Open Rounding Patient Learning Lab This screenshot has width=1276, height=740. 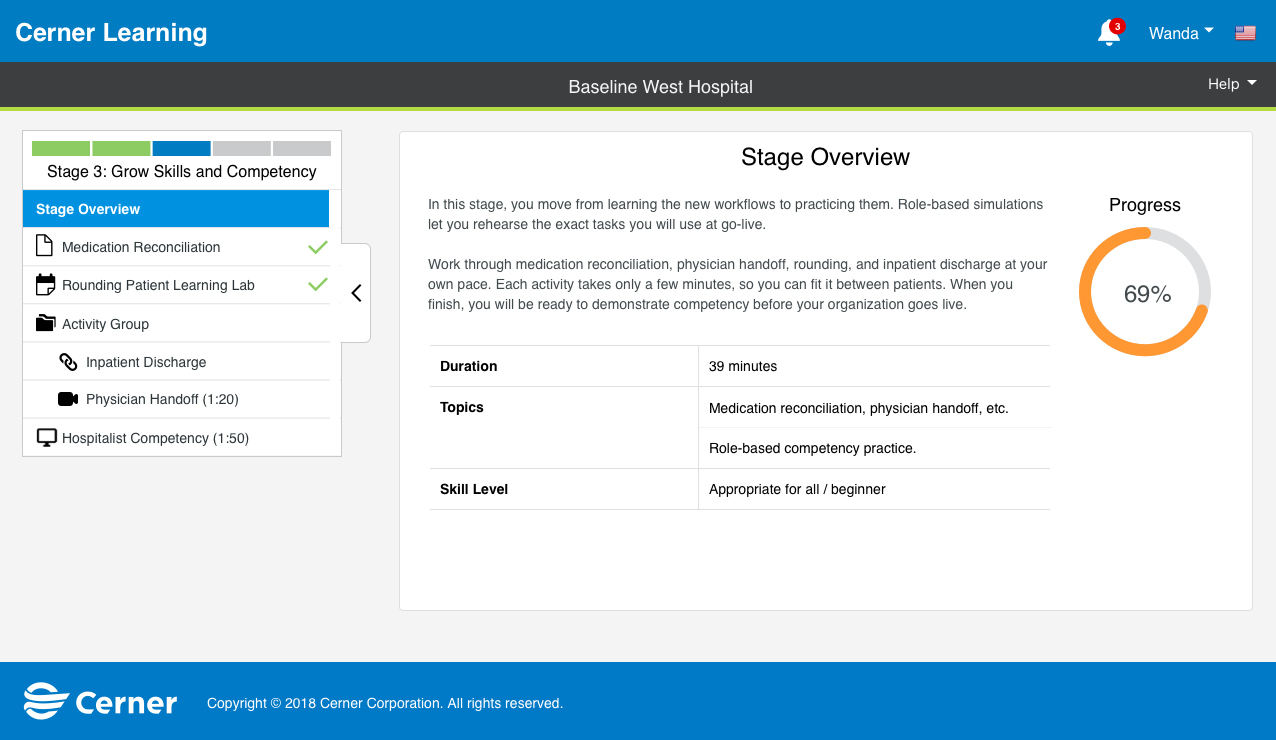(x=176, y=285)
